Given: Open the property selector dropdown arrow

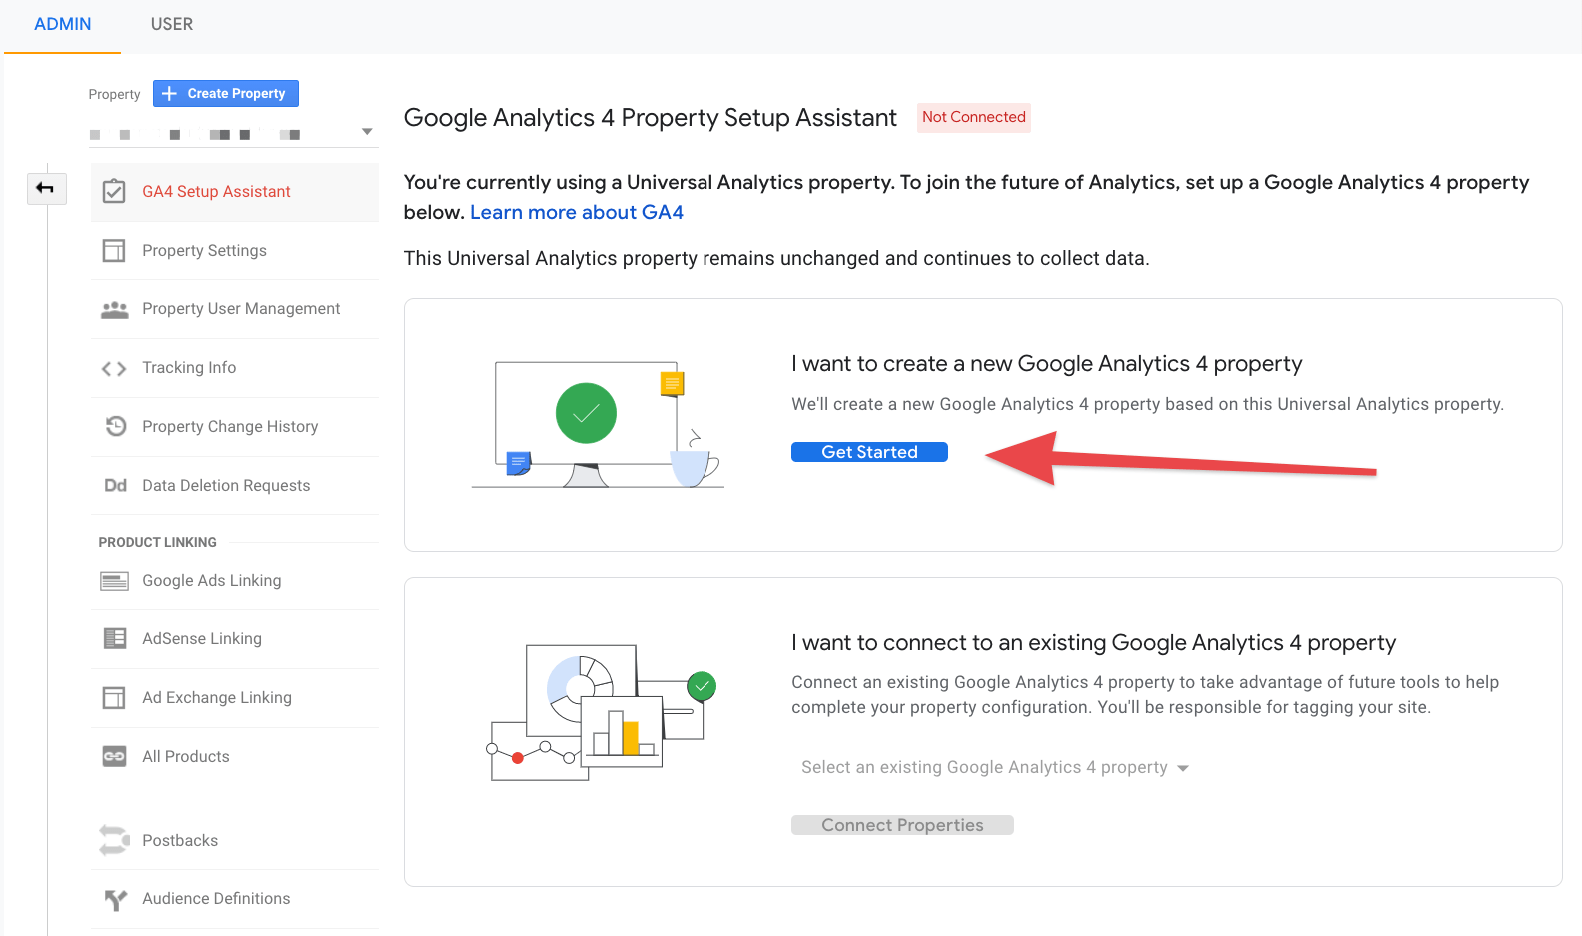Looking at the screenshot, I should tap(367, 132).
